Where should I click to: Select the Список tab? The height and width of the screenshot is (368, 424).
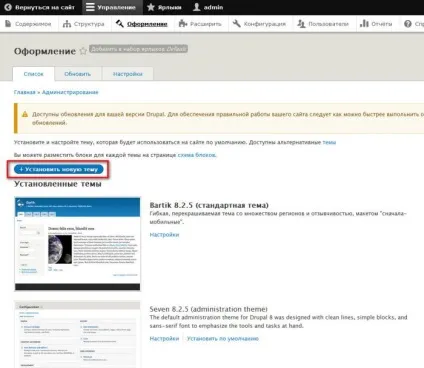33,74
